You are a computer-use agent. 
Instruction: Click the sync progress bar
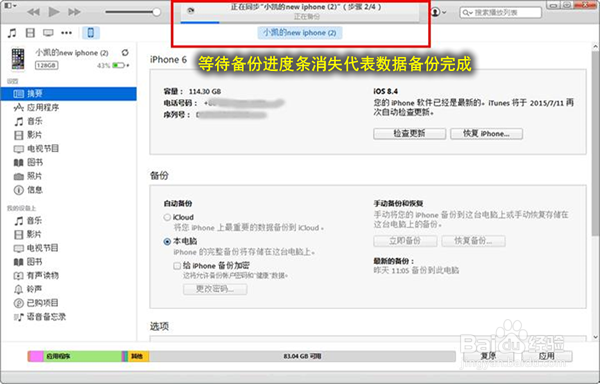tap(300, 23)
